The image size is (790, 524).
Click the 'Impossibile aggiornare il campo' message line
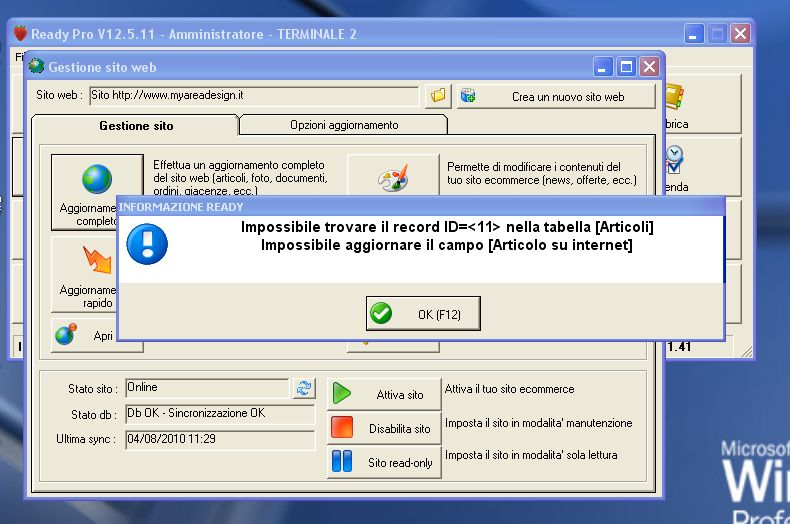(446, 245)
